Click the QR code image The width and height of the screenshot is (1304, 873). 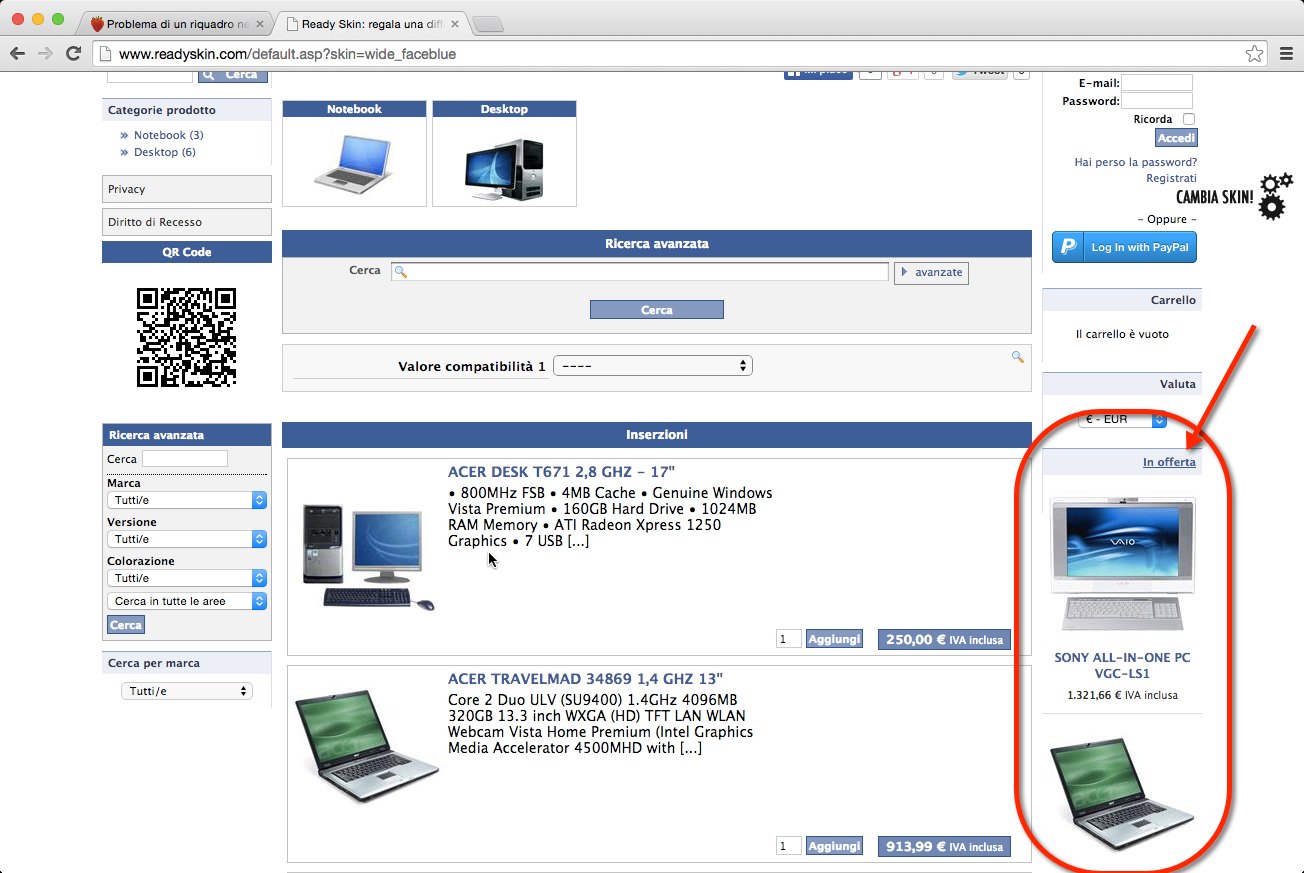186,337
